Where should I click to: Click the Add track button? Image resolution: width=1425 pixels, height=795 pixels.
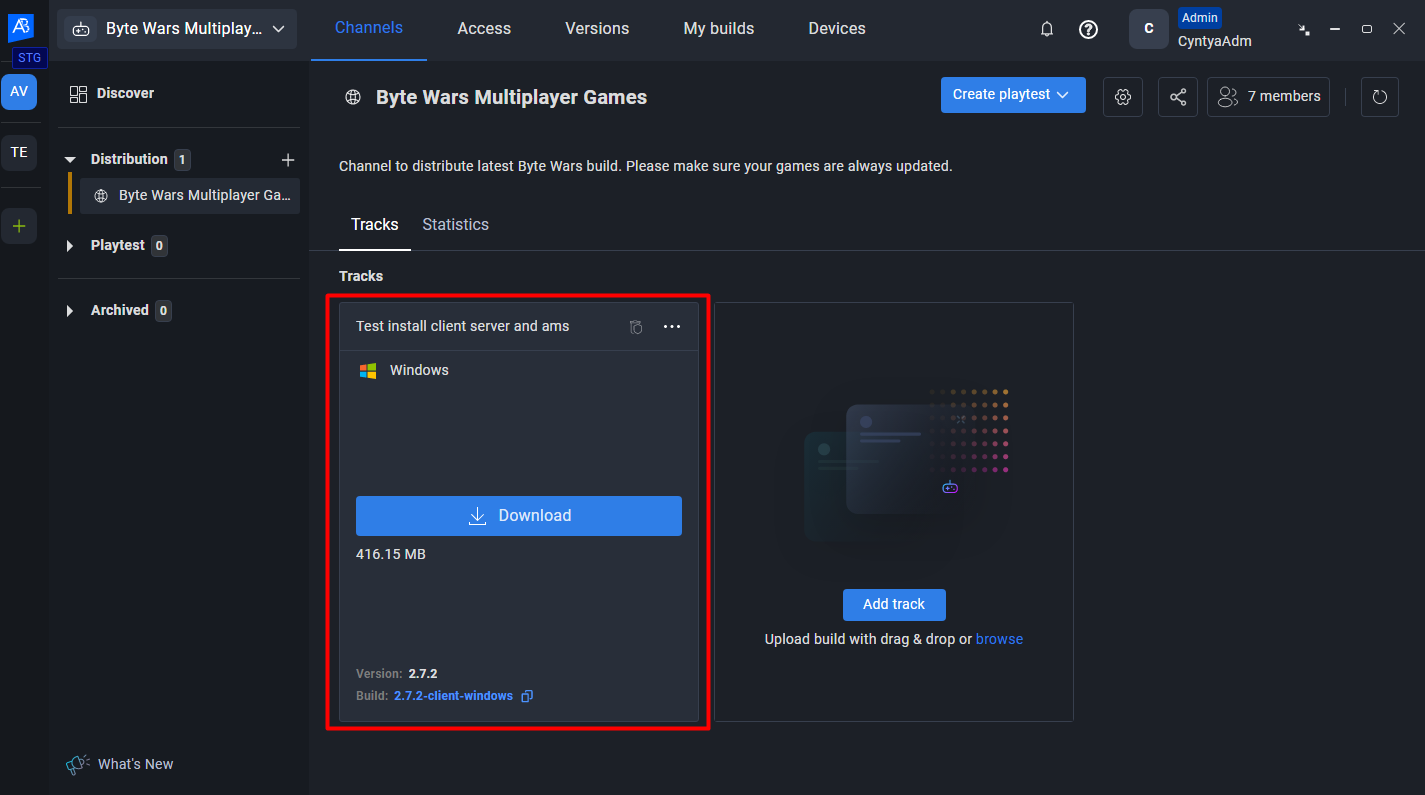[894, 604]
